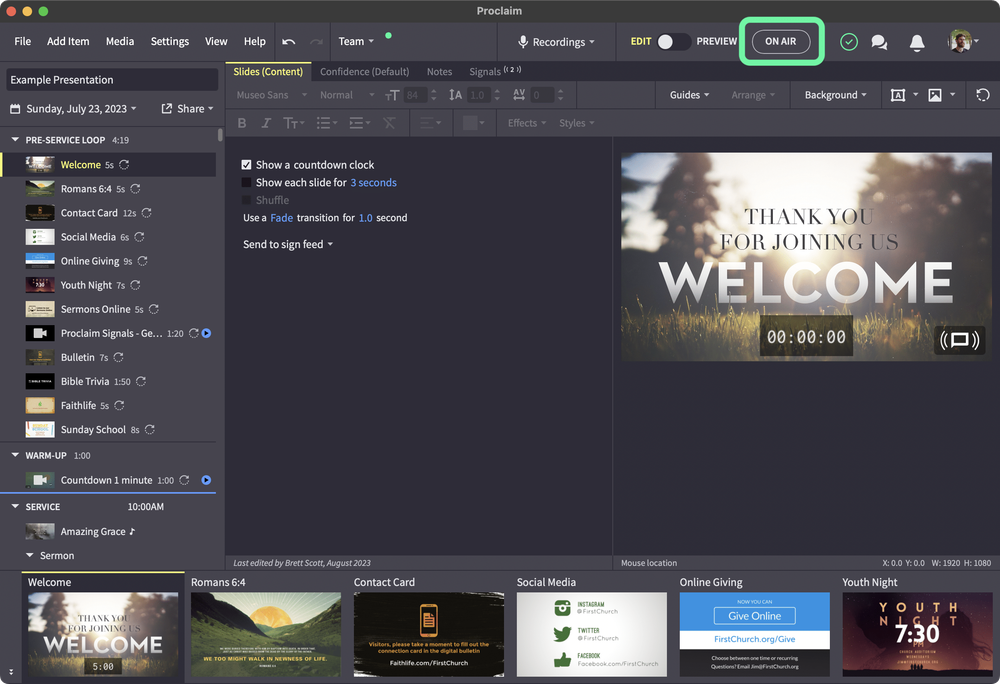Collapse the WARM-UP section
This screenshot has height=684, width=1000.
click(15, 455)
